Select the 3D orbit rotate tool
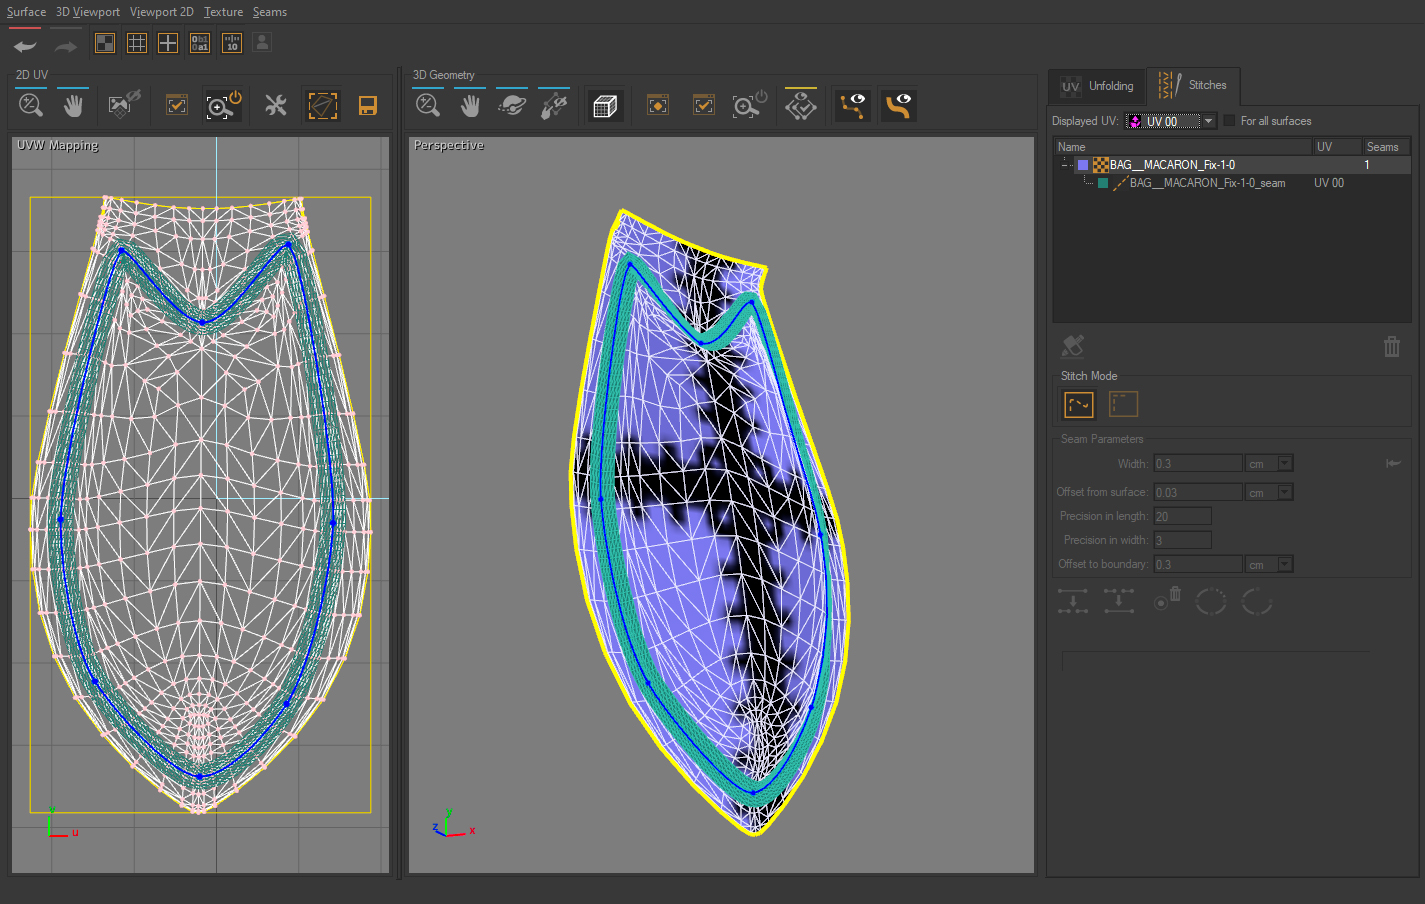Screen dimensions: 1425x904 click(x=511, y=106)
